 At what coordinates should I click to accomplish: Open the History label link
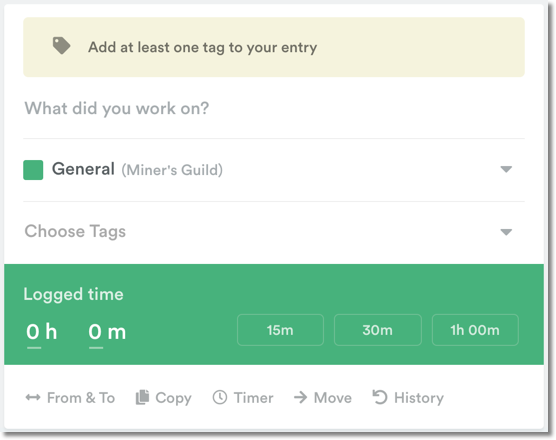(x=419, y=398)
